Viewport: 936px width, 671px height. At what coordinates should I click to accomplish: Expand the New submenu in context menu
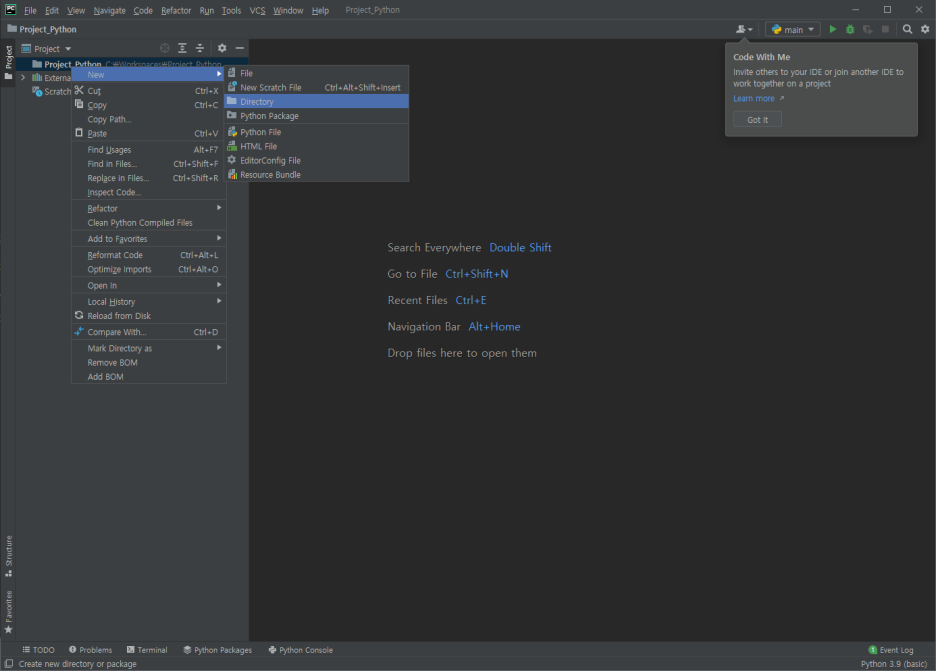point(149,75)
